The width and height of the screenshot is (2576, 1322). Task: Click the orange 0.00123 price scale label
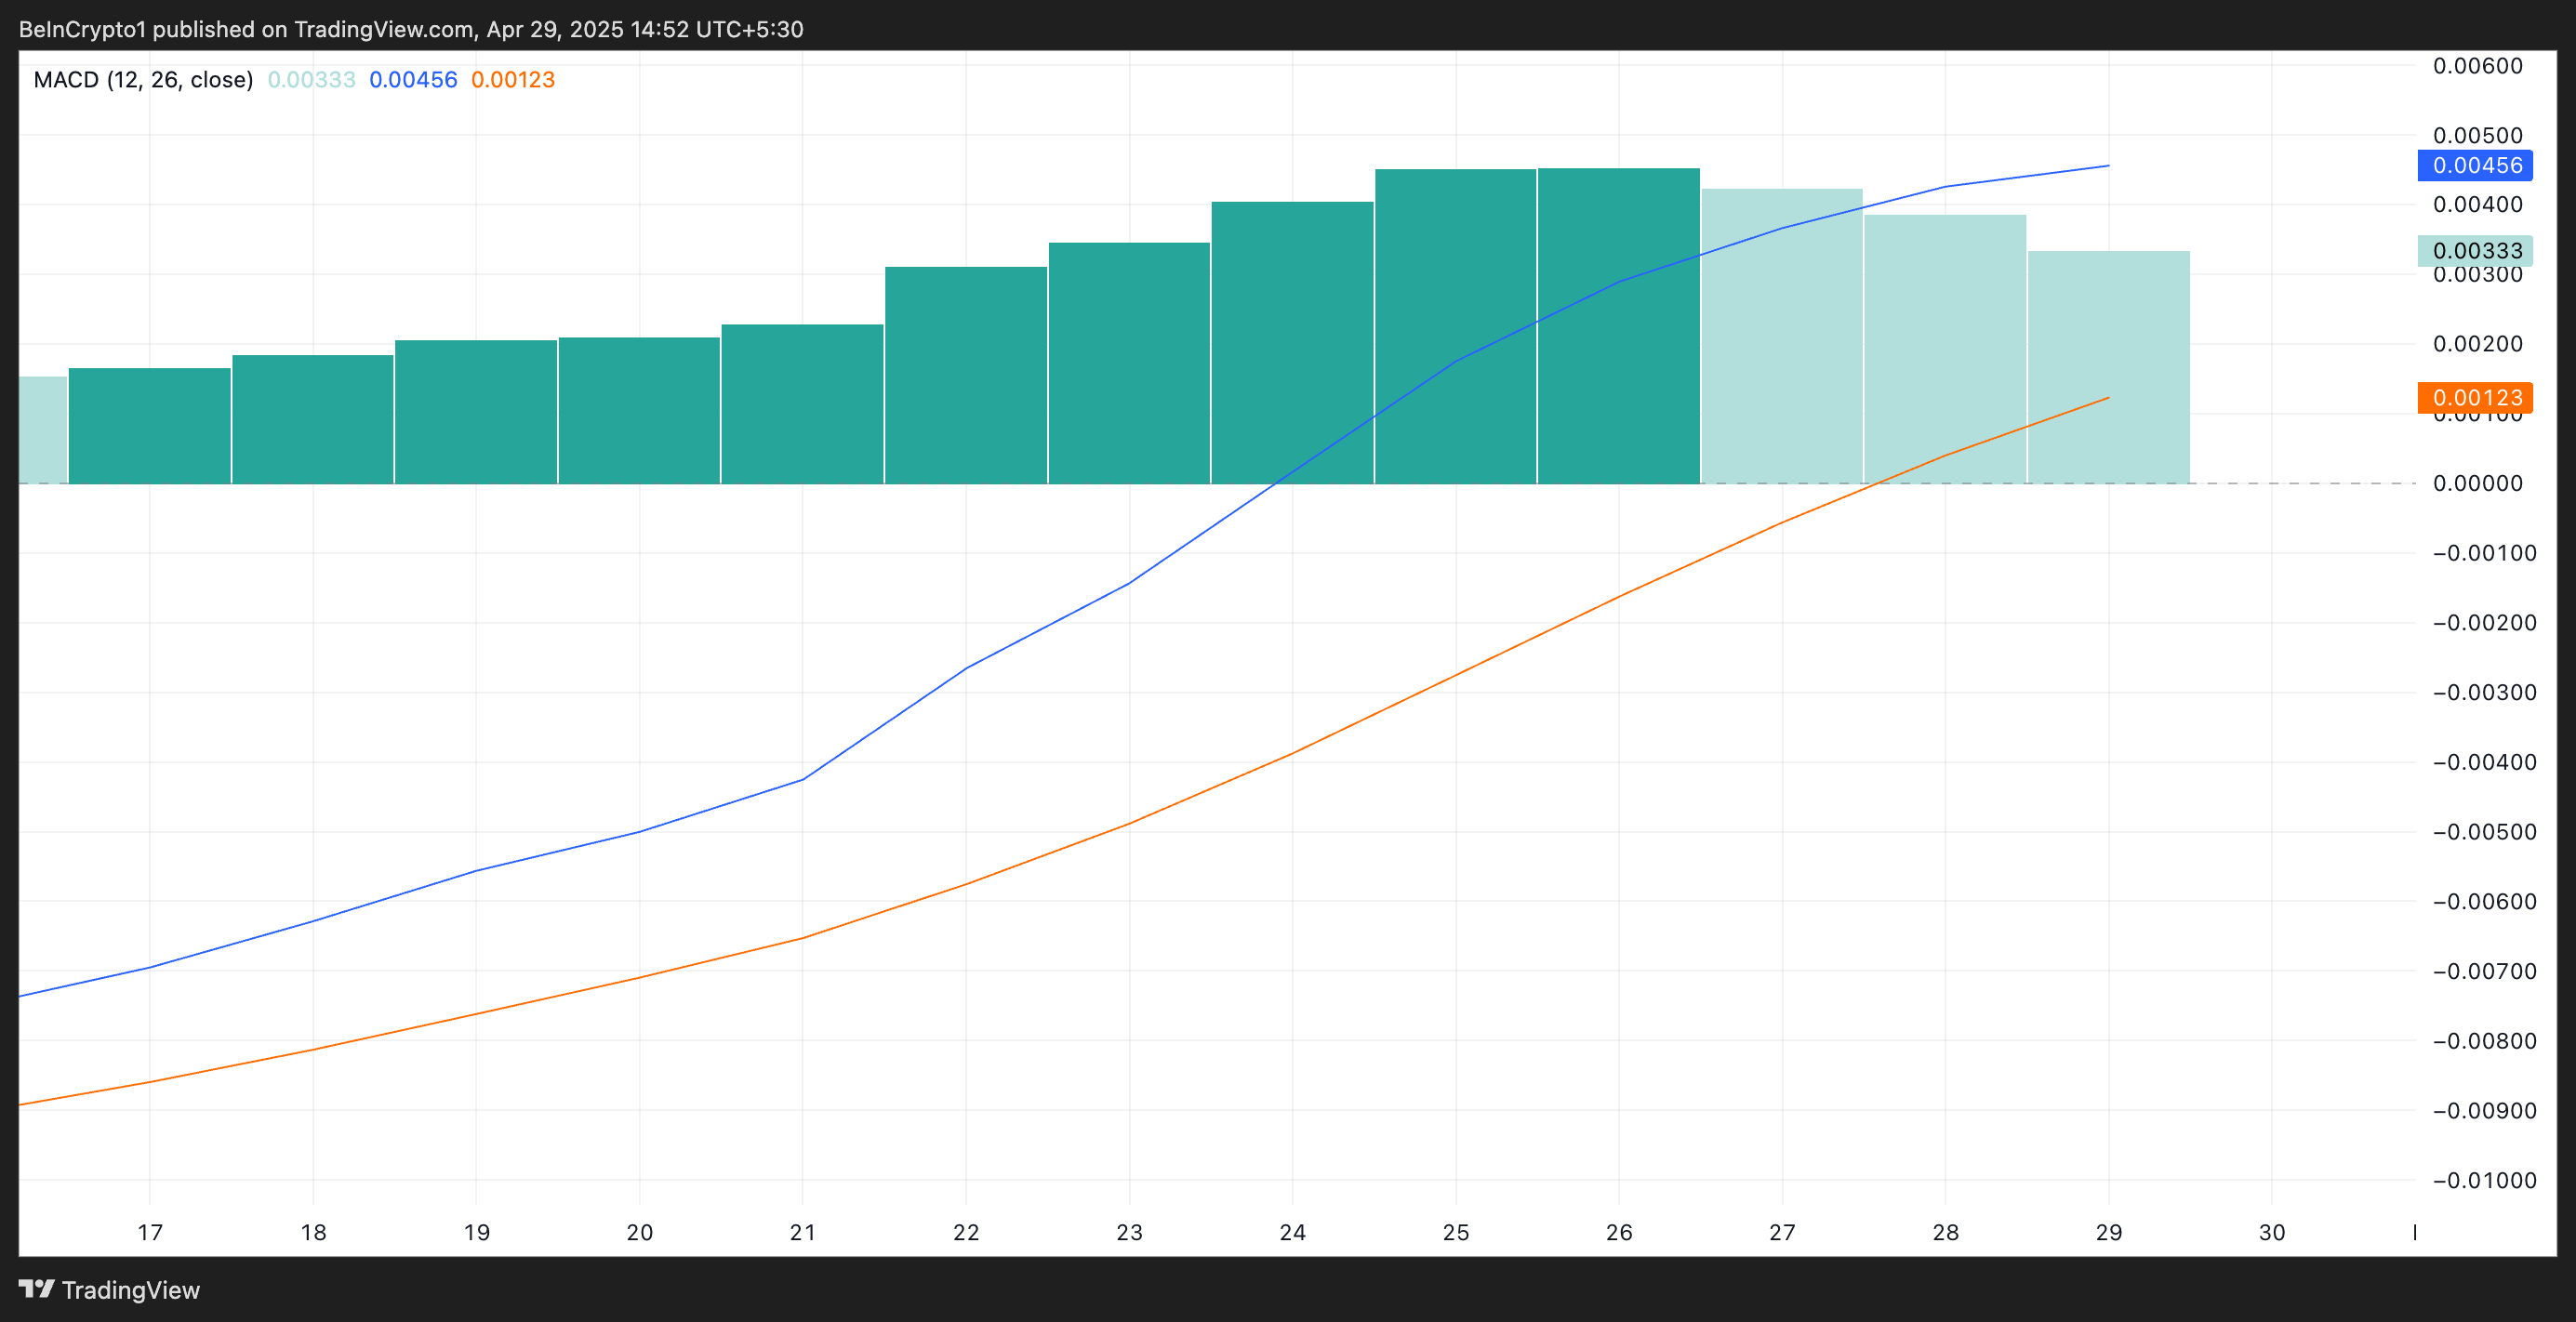coord(2475,398)
